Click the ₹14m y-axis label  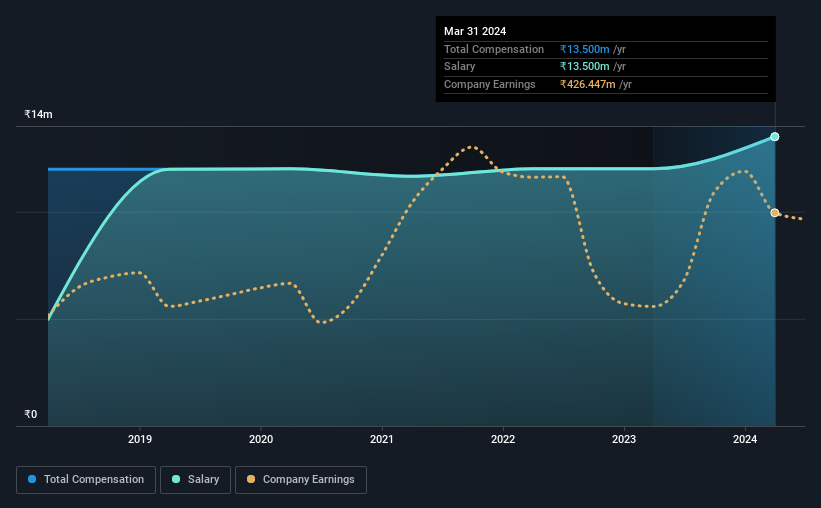tap(38, 114)
